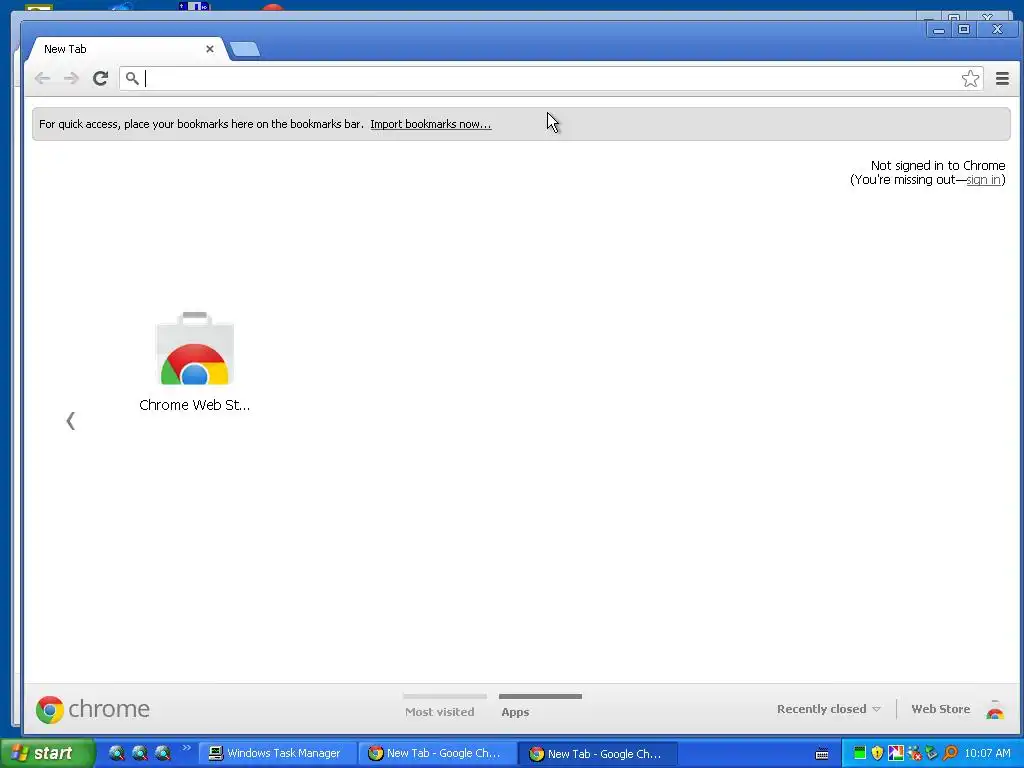Click the sign in link

[984, 180]
